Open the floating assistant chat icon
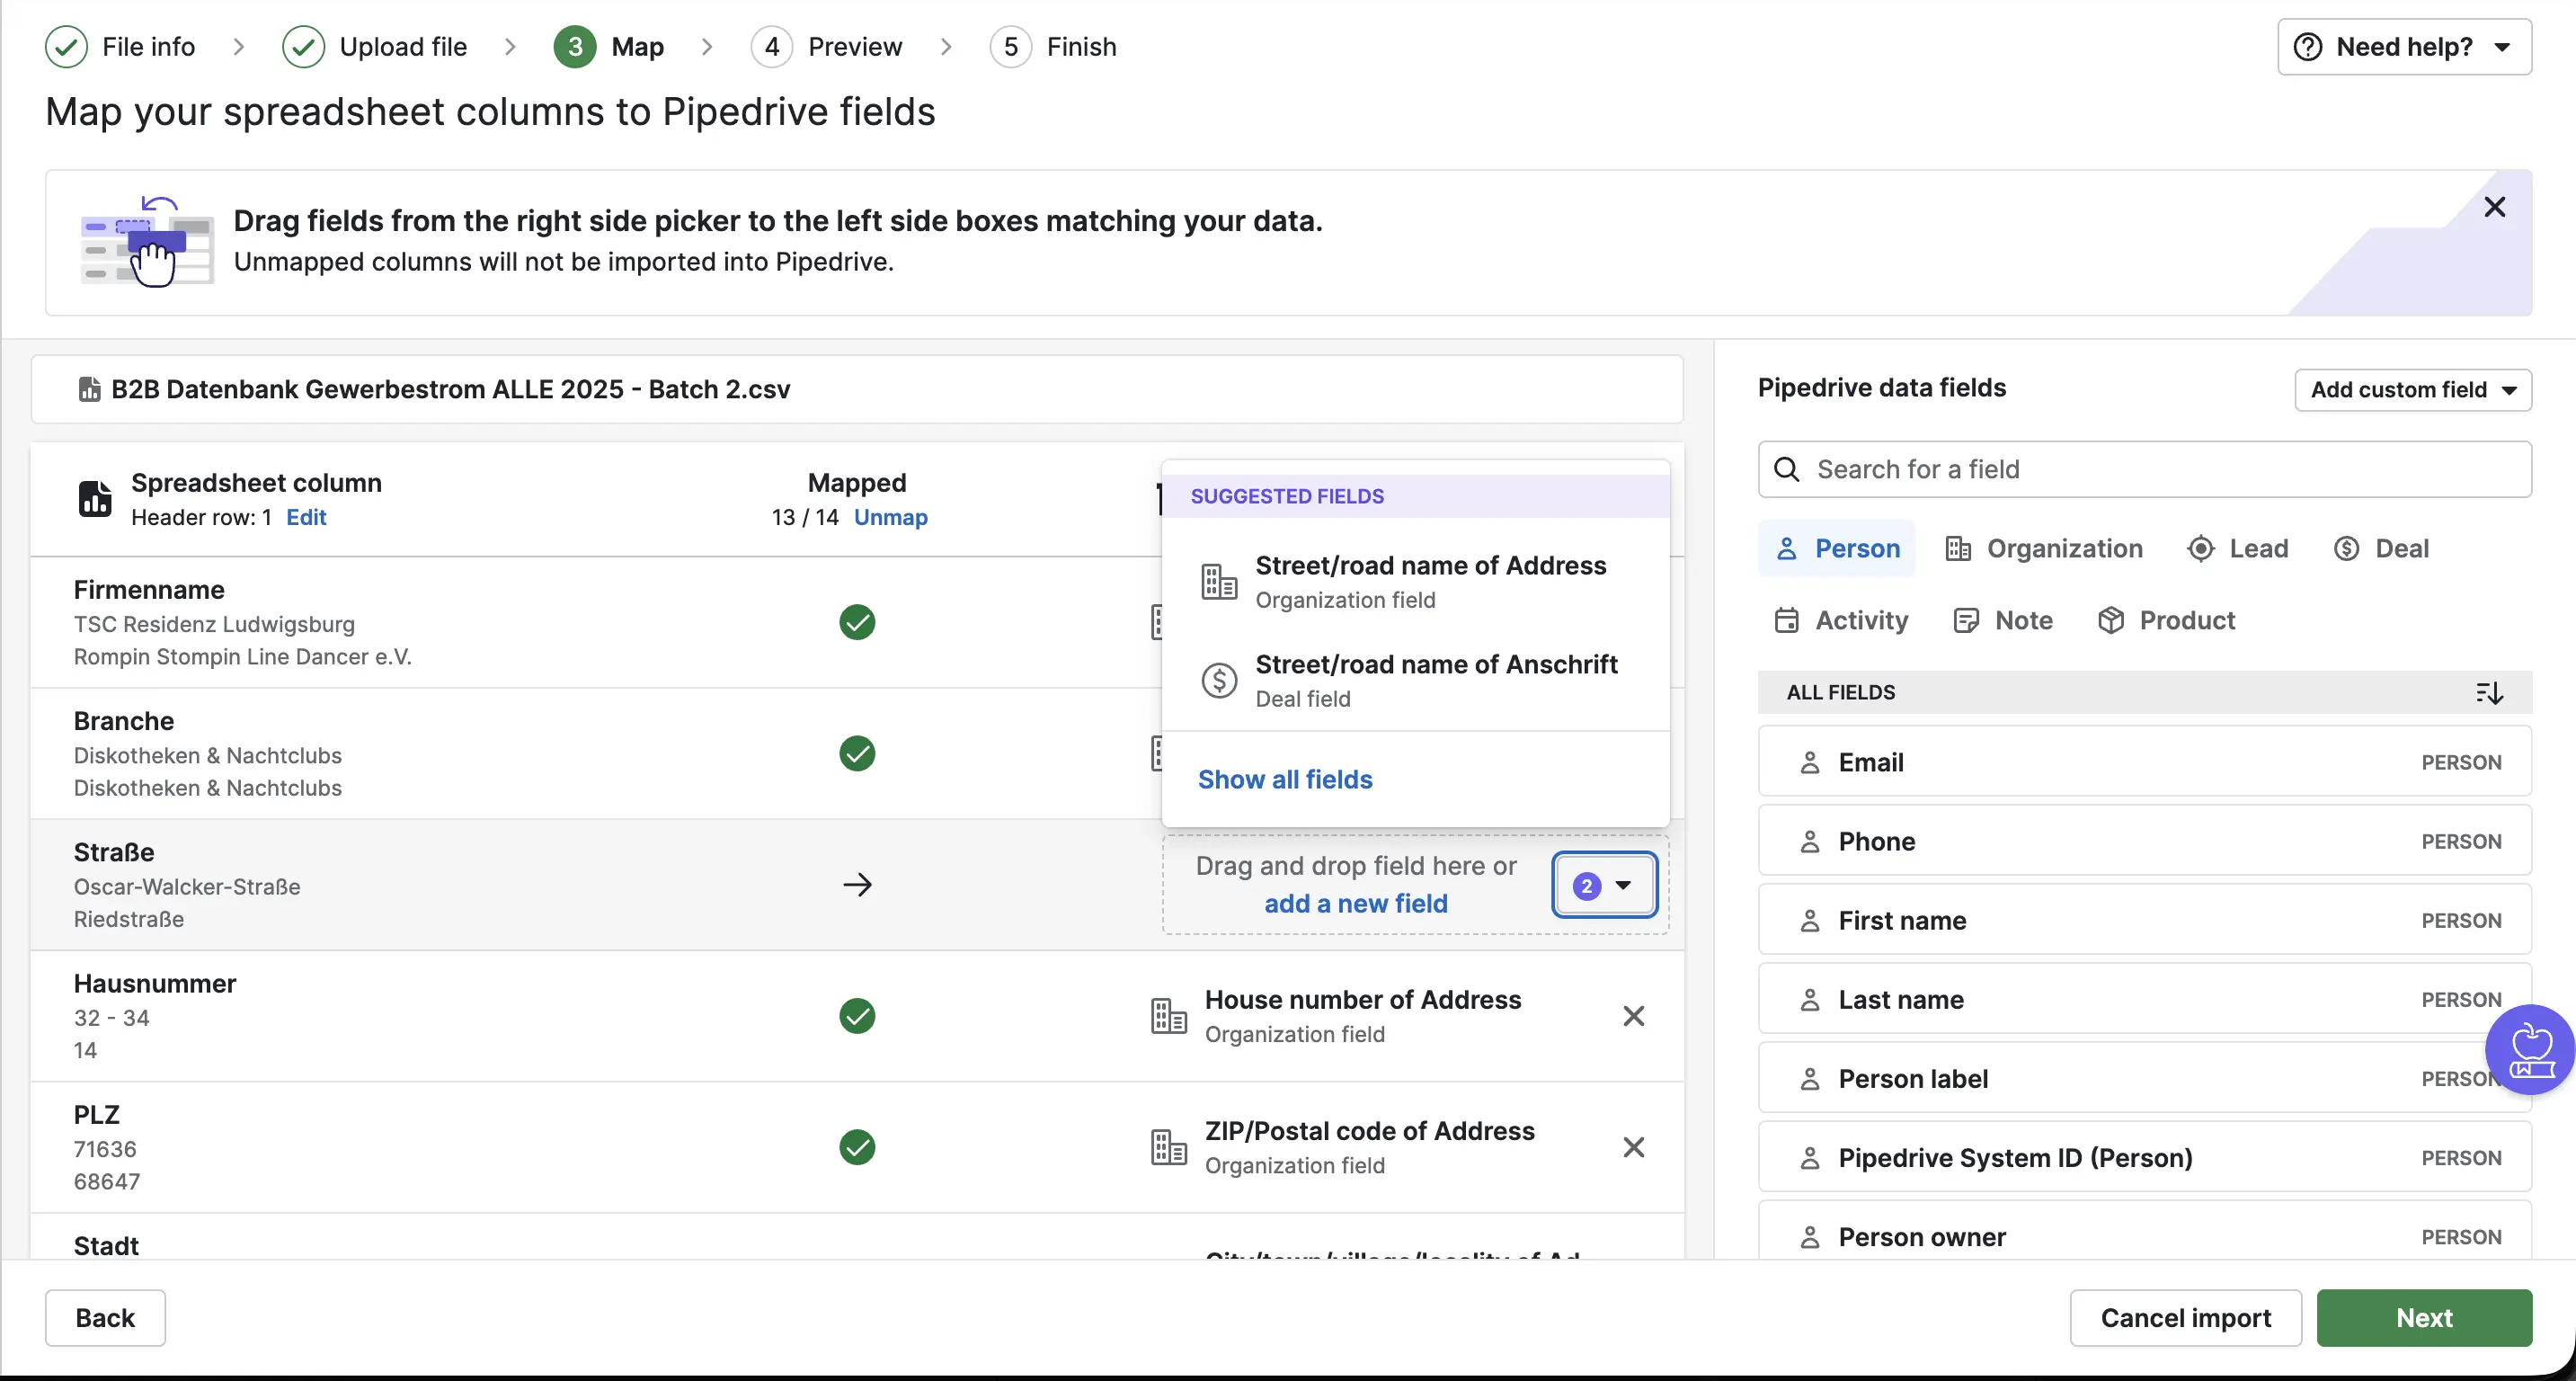 coord(2531,1049)
